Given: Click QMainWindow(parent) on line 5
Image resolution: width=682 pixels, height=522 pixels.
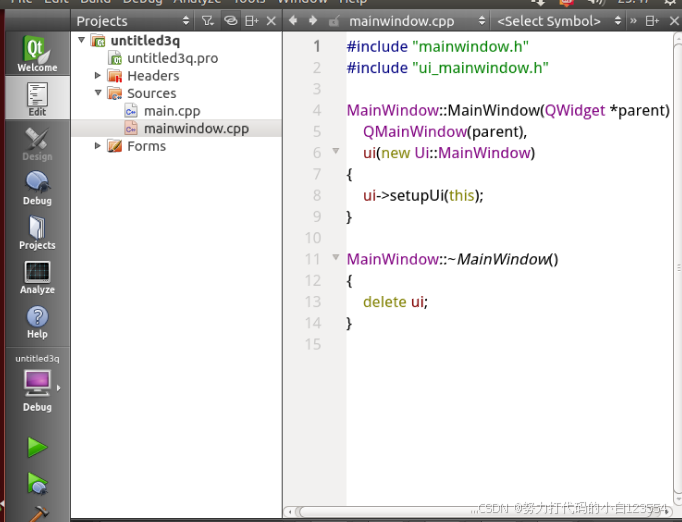Looking at the screenshot, I should [x=445, y=131].
